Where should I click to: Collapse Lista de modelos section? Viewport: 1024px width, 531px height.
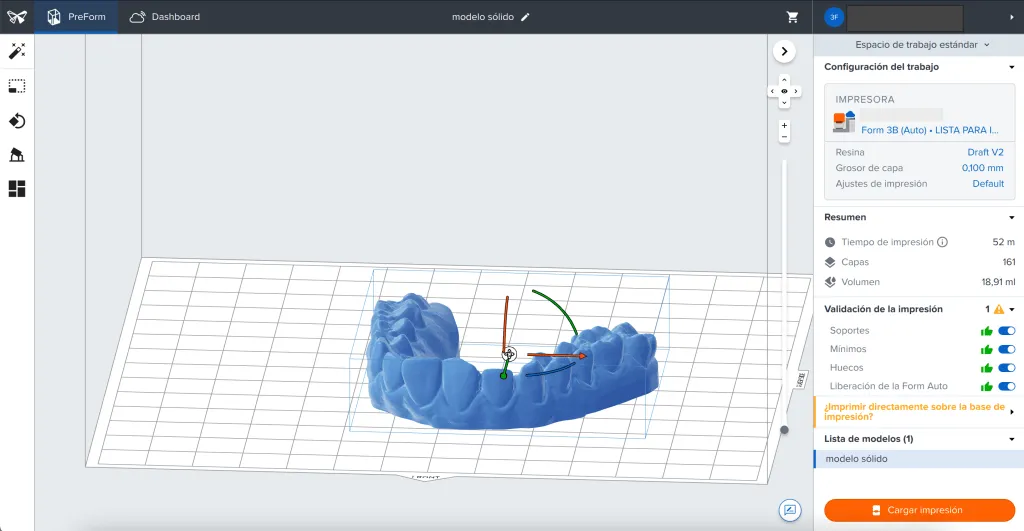tap(1012, 440)
